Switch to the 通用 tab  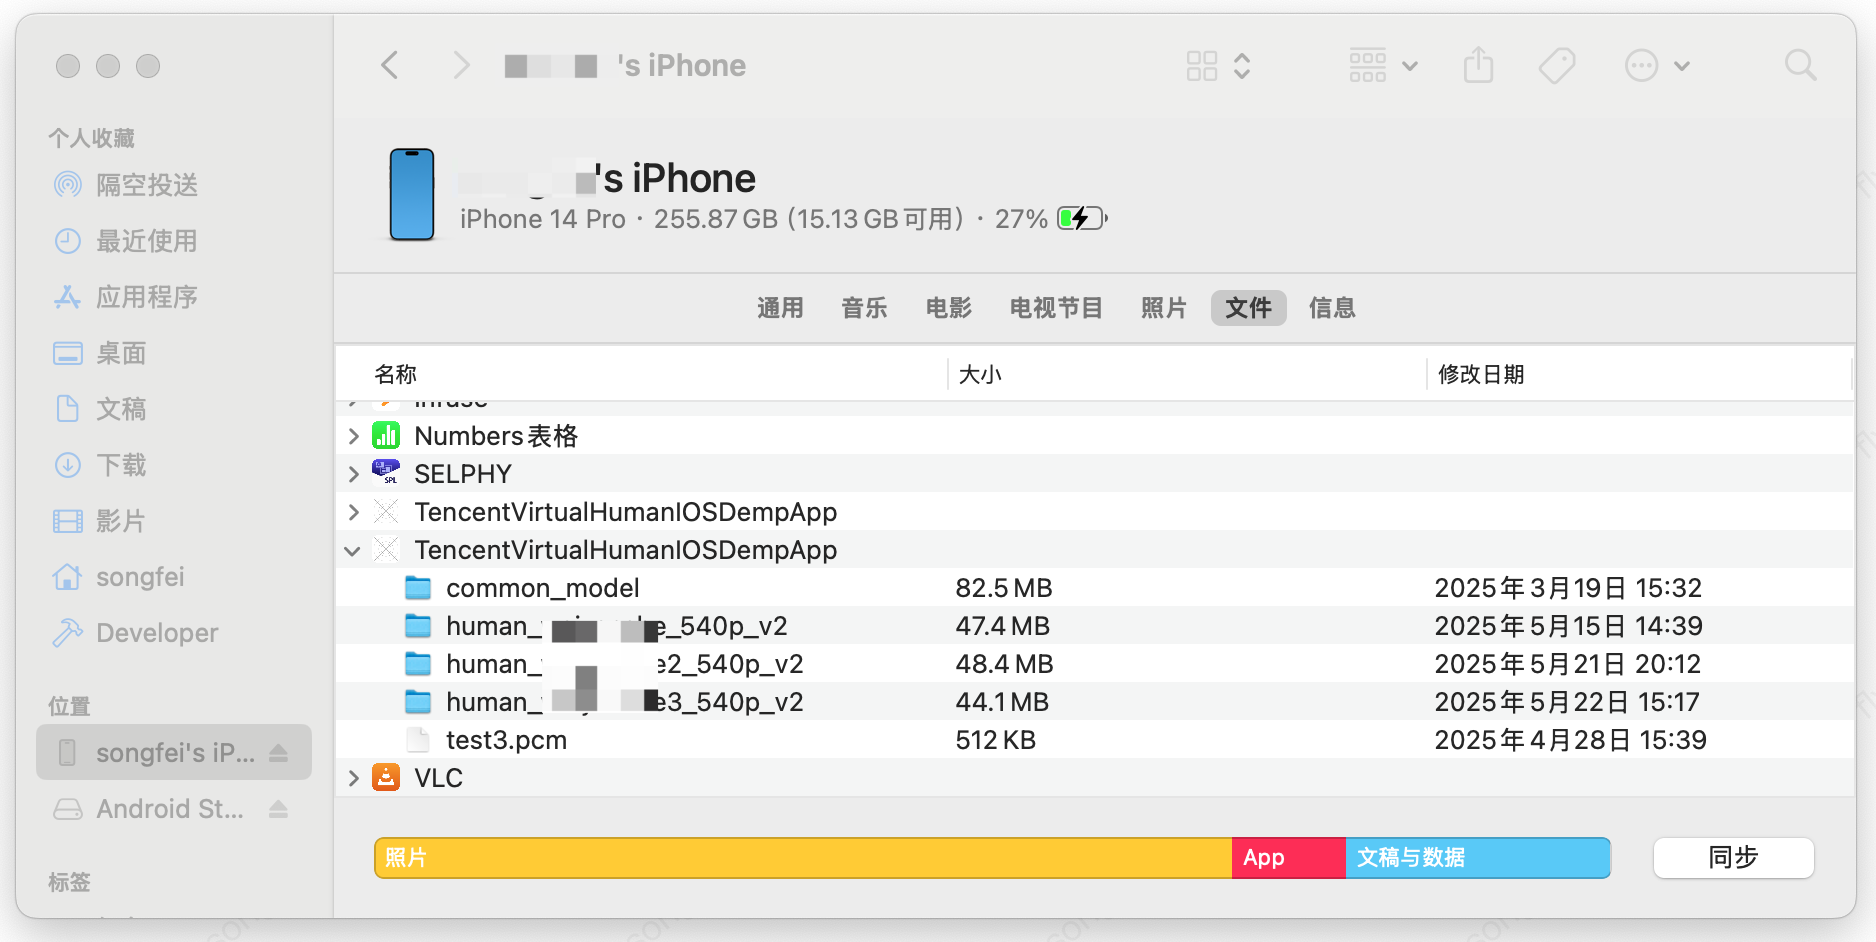(780, 308)
